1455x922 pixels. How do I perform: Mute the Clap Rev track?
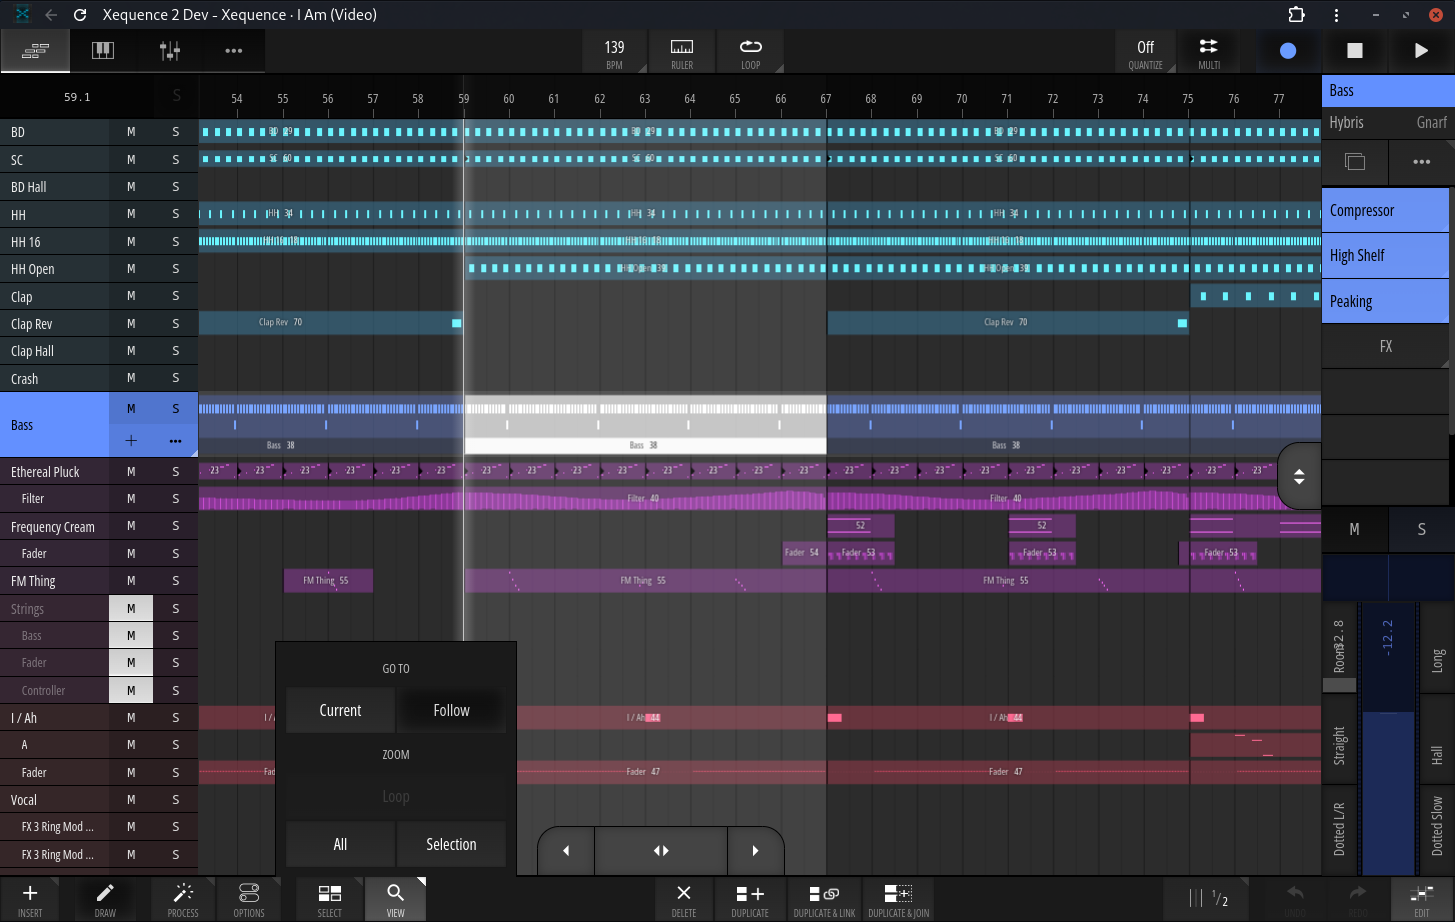click(131, 324)
